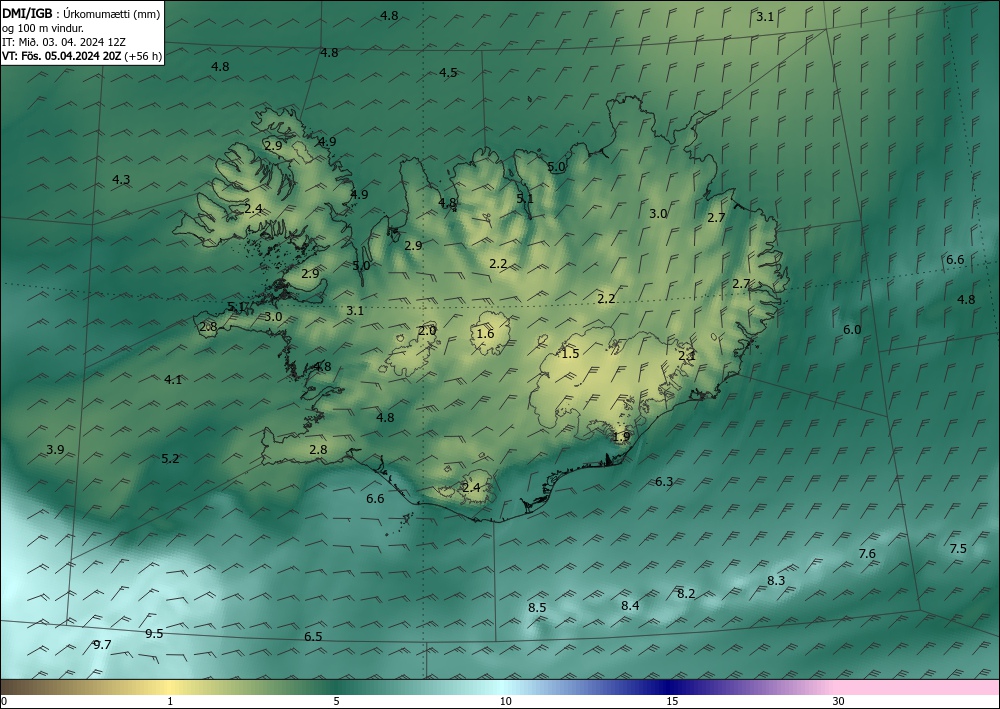
Task: Click the 8.2 value label
Action: click(686, 594)
